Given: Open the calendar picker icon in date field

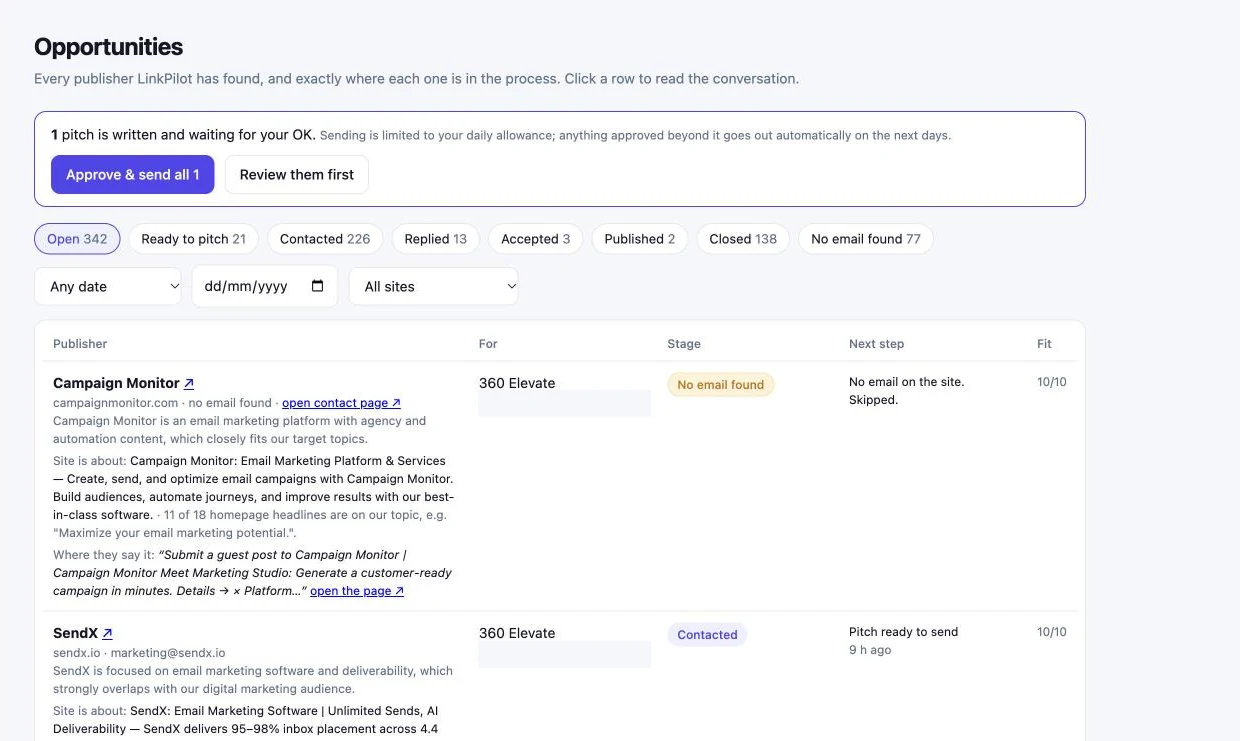Looking at the screenshot, I should coord(318,286).
